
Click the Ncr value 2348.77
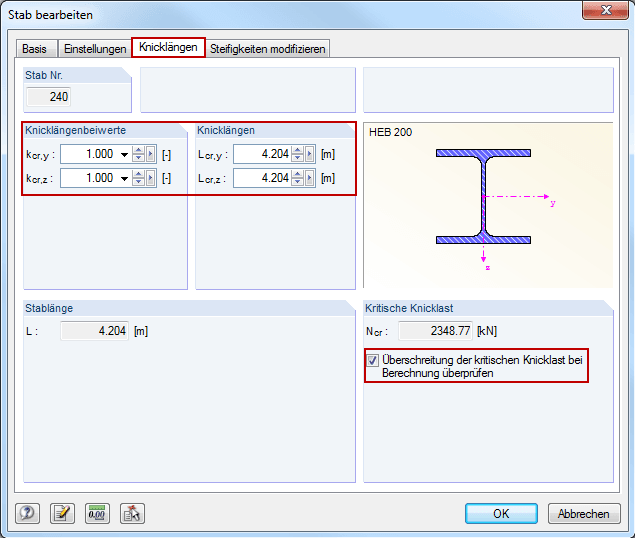(435, 331)
